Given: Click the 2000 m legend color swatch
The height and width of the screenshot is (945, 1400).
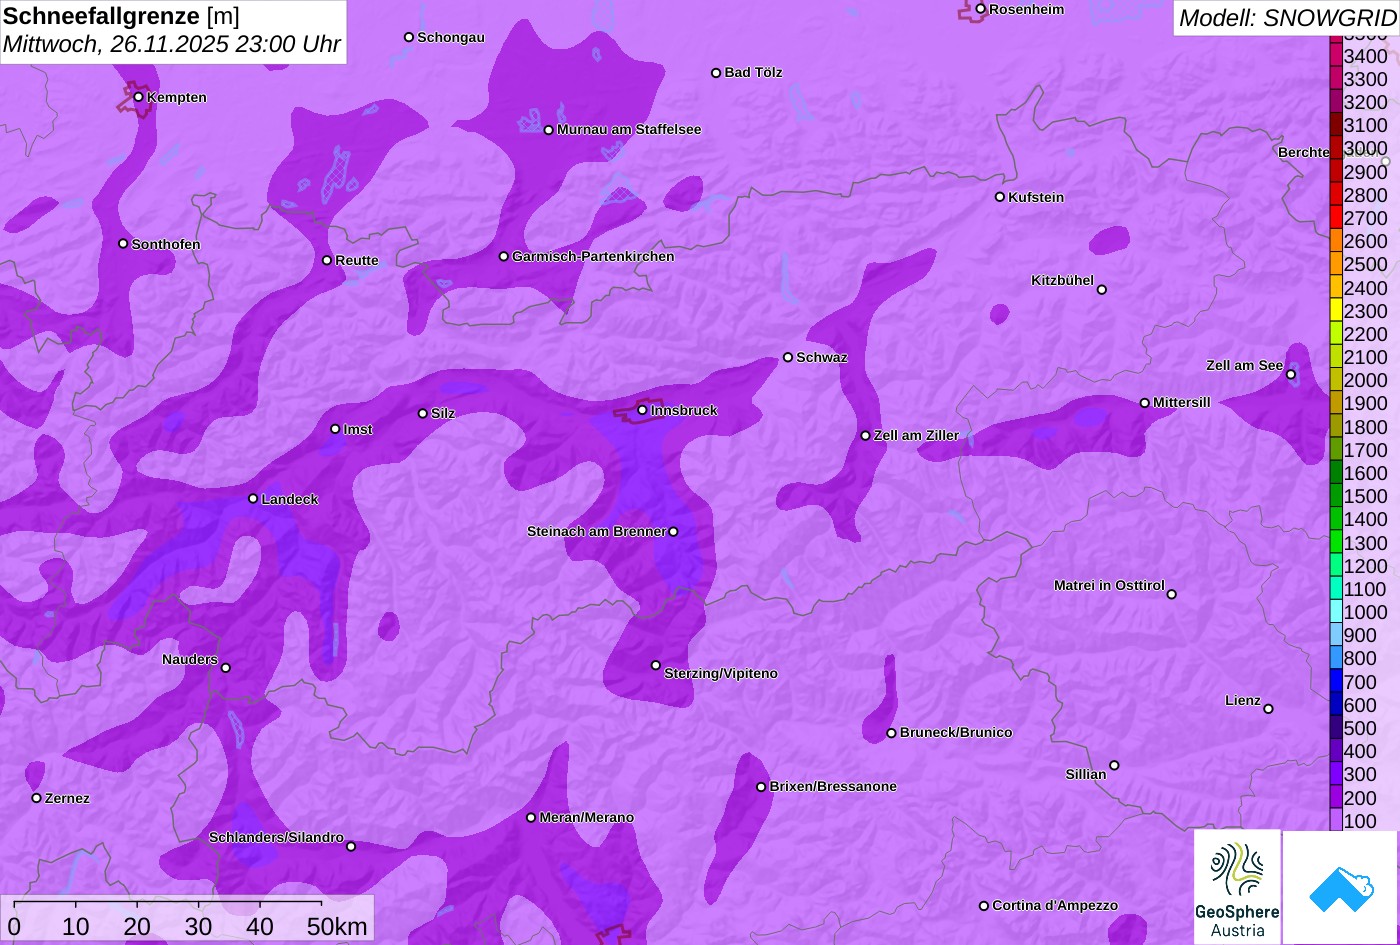Looking at the screenshot, I should pos(1335,380).
